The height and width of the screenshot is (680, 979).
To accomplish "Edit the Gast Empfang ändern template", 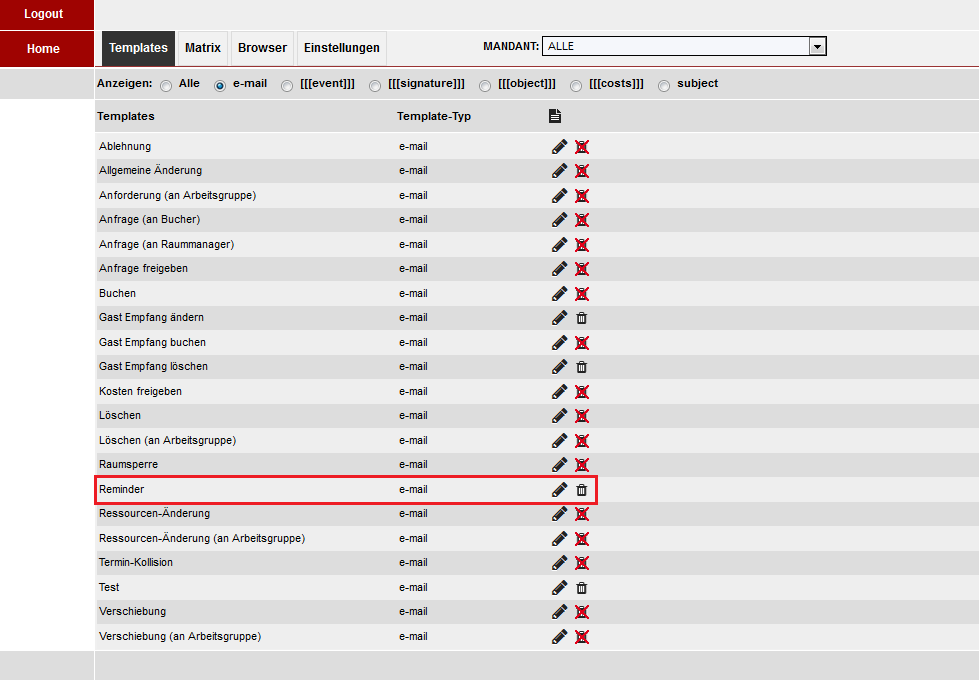I will (x=559, y=318).
